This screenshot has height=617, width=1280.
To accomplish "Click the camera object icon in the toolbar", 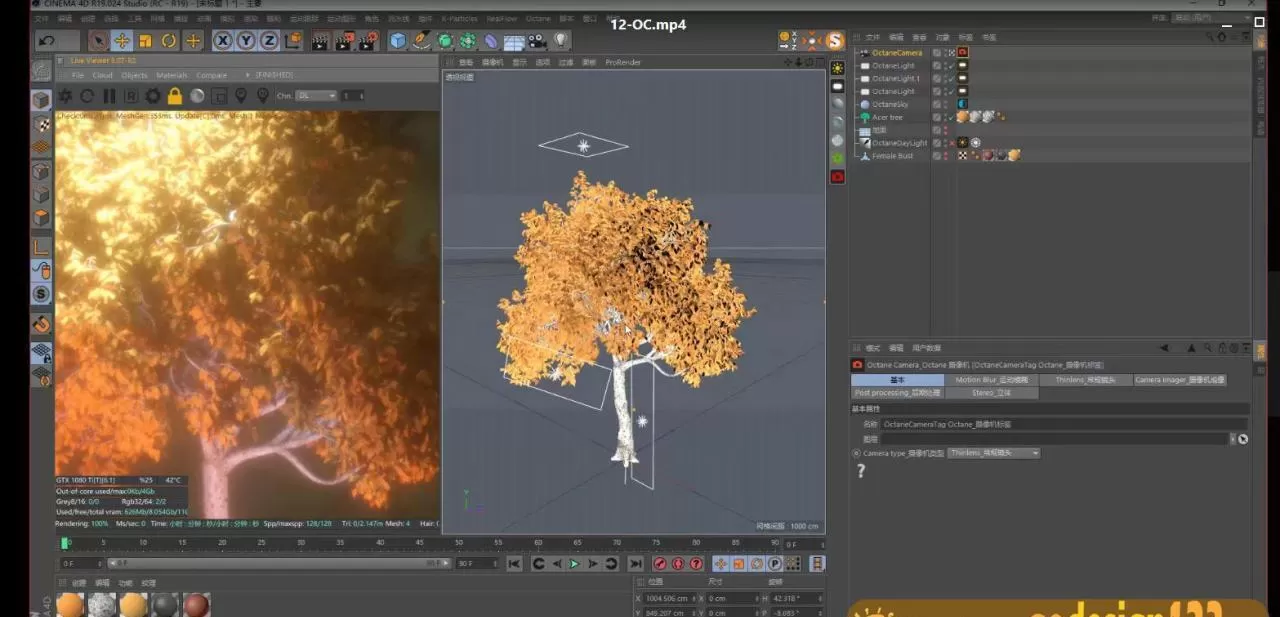I will pos(538,41).
